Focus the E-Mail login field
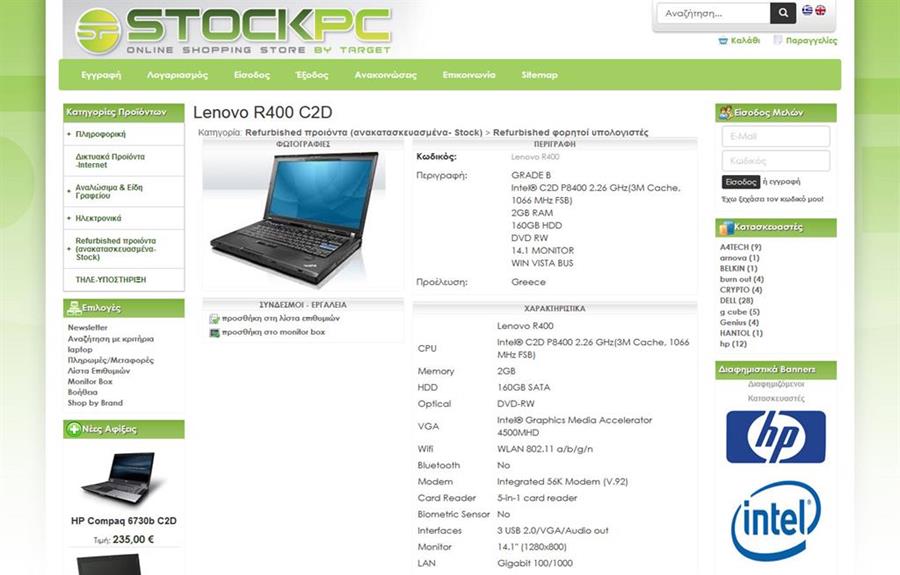 775,137
